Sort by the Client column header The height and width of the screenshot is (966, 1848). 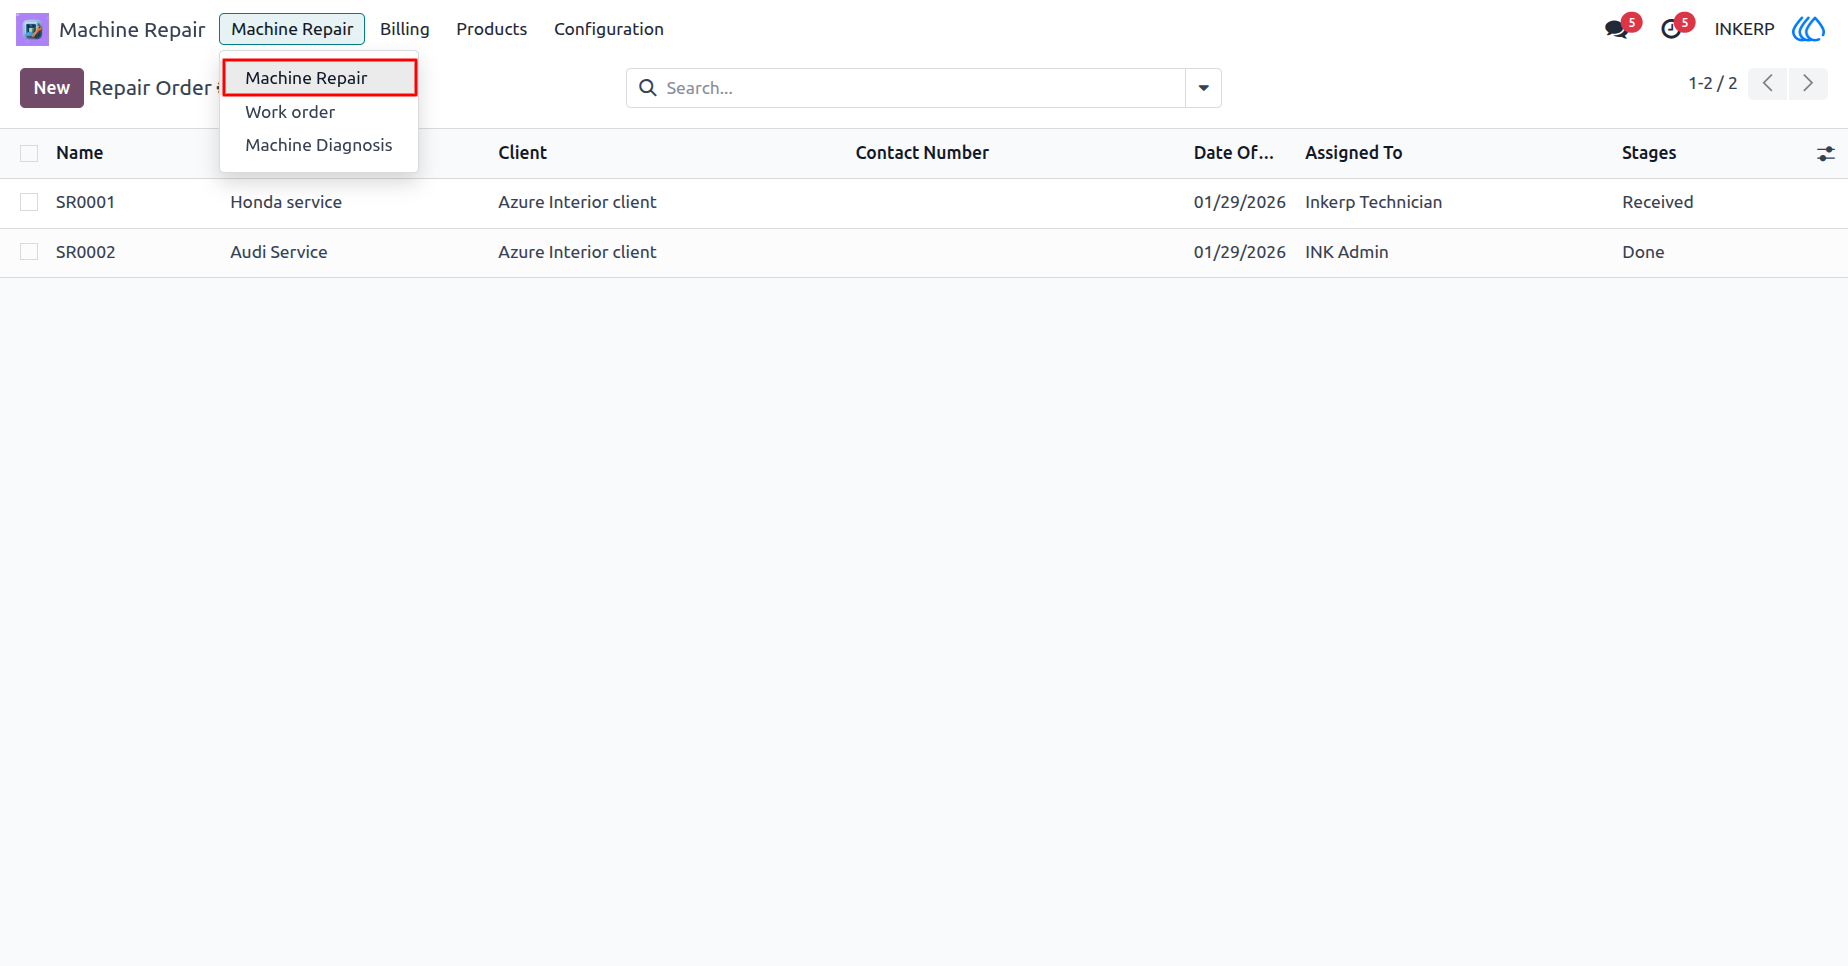point(523,153)
